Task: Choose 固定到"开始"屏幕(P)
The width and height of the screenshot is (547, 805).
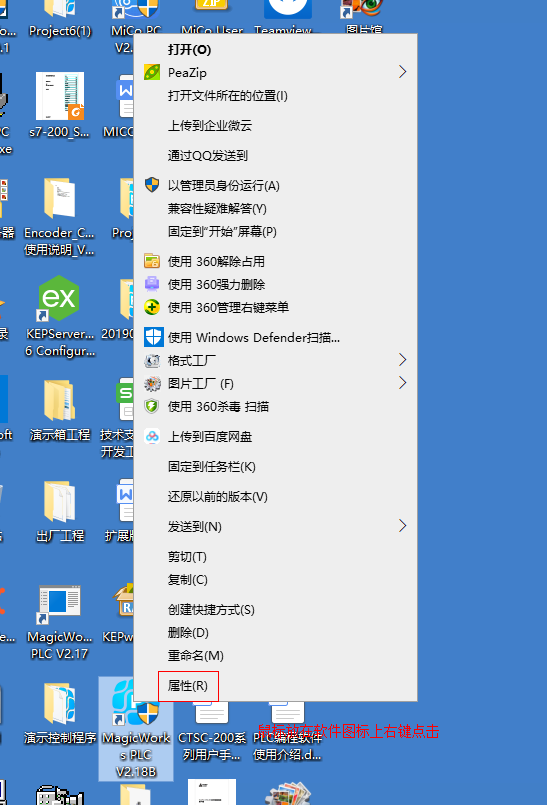Action: point(222,232)
